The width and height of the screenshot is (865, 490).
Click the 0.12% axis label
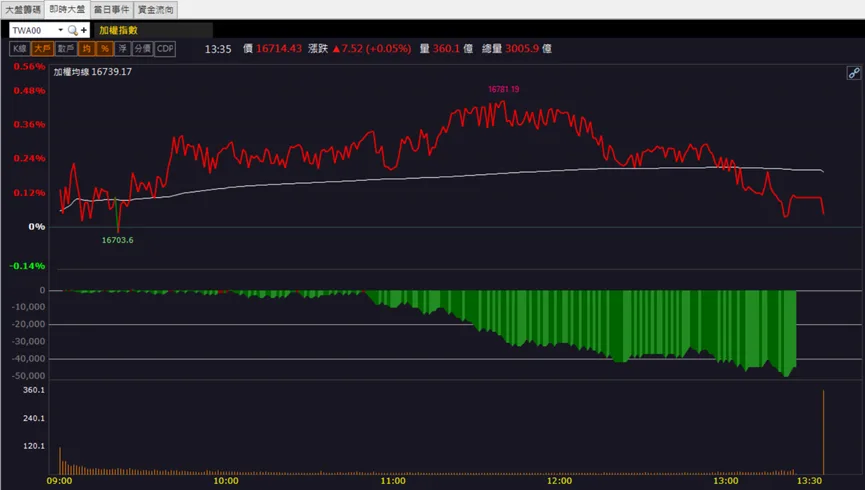pos(29,193)
